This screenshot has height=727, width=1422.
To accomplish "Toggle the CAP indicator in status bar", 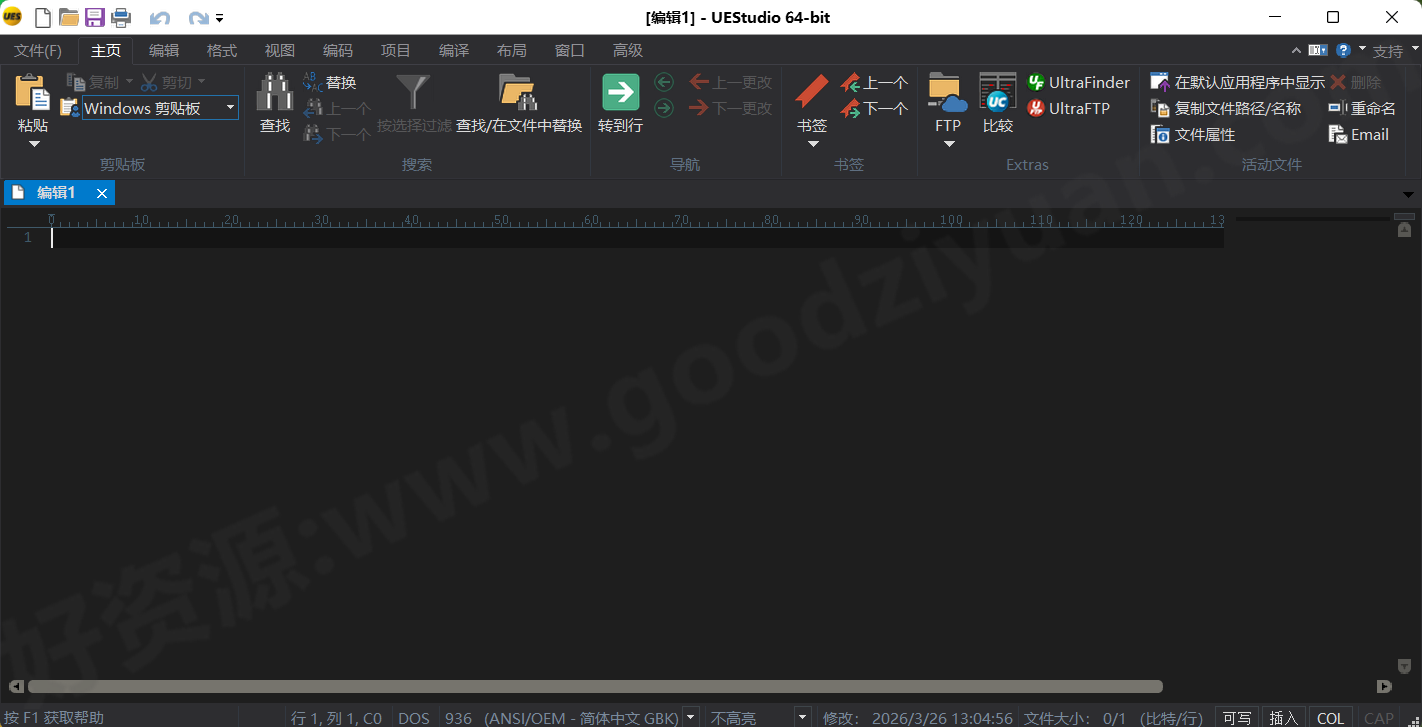I will click(x=1379, y=717).
